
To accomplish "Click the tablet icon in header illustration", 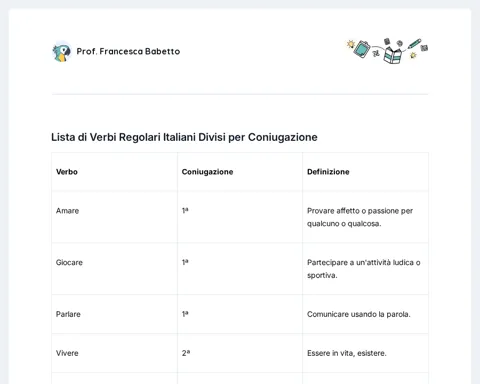I will pyautogui.click(x=362, y=49).
